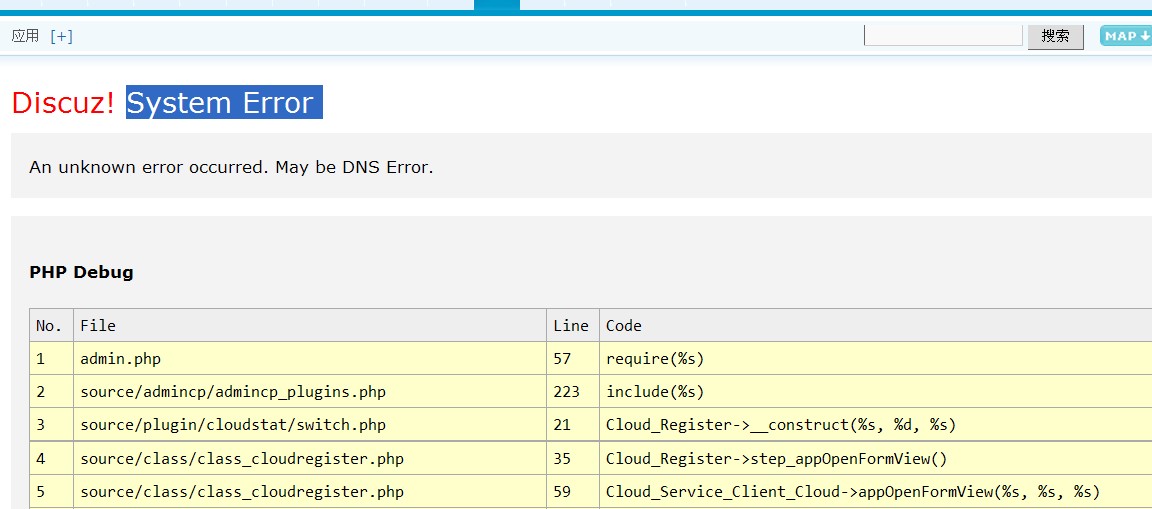Click the red Discuz! title text
This screenshot has height=509, width=1152.
coord(64,103)
